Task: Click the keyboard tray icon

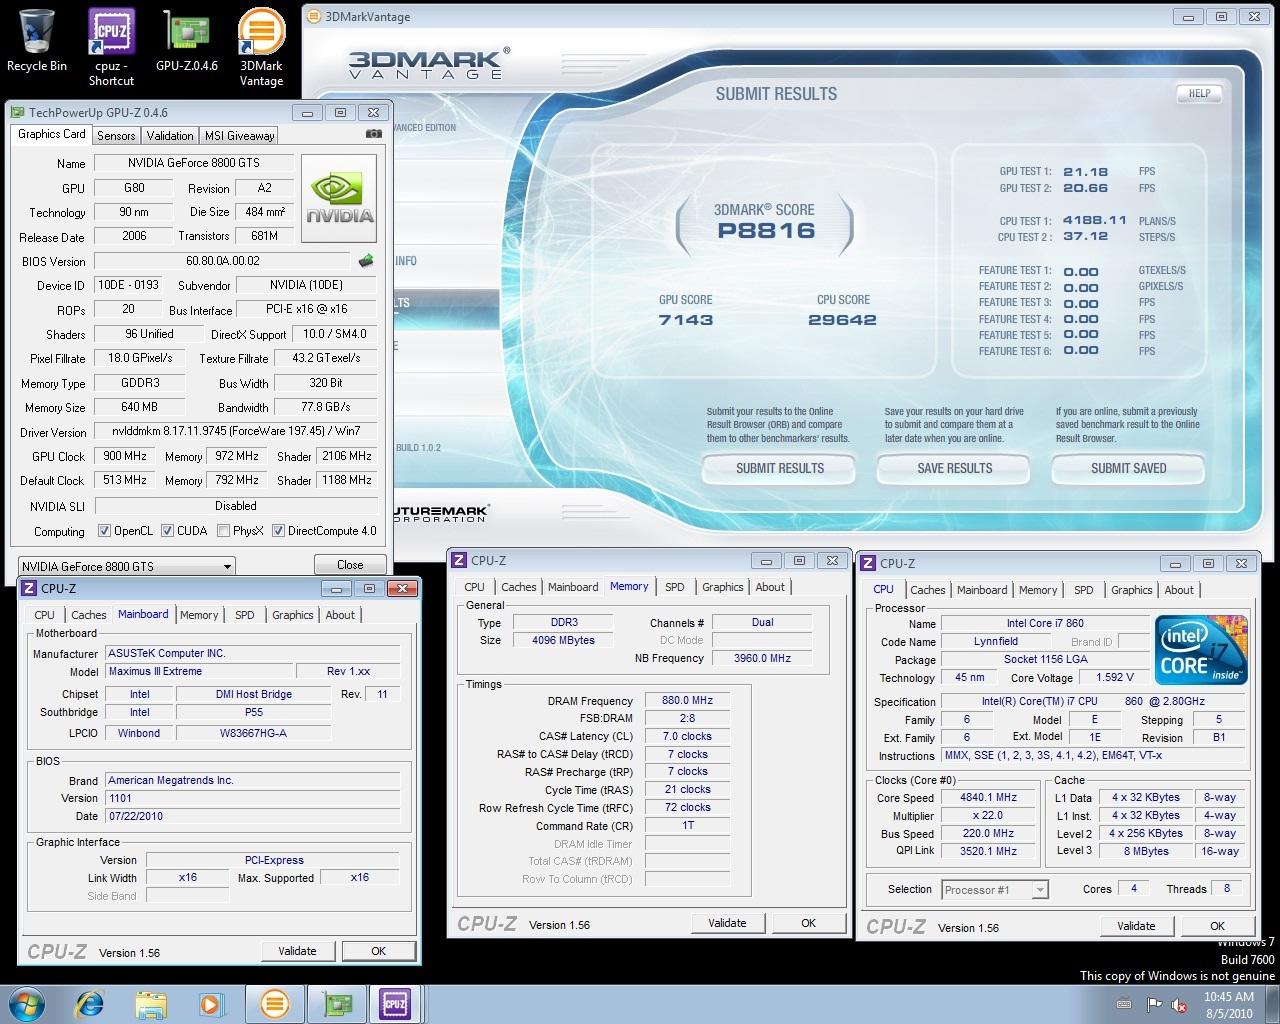Action: tap(1124, 1005)
